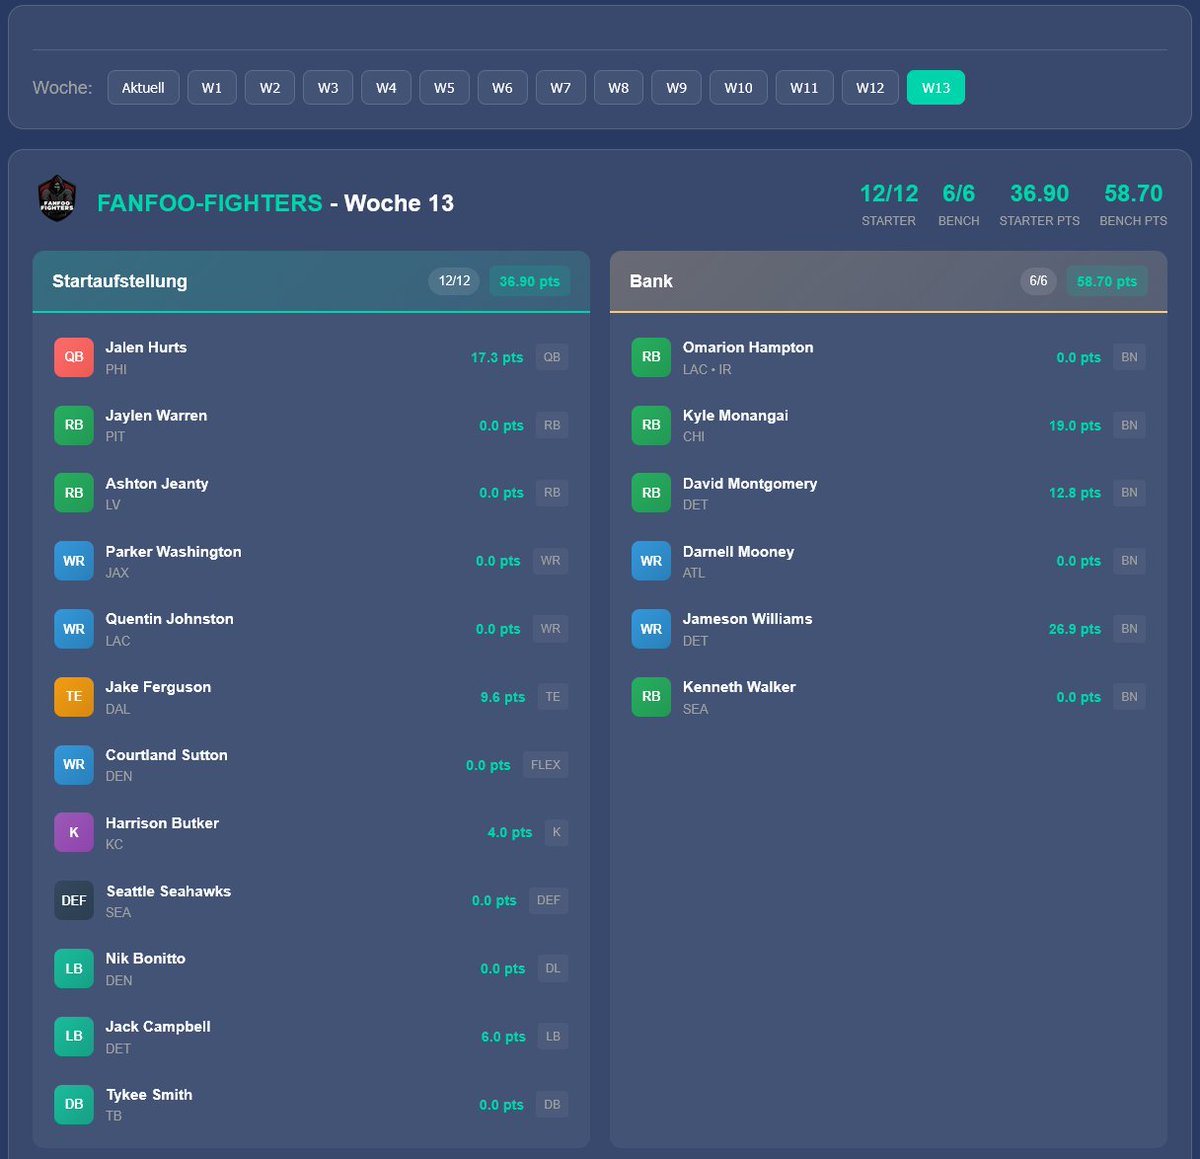Click the Fanfoo-Fighters team logo

pyautogui.click(x=57, y=199)
